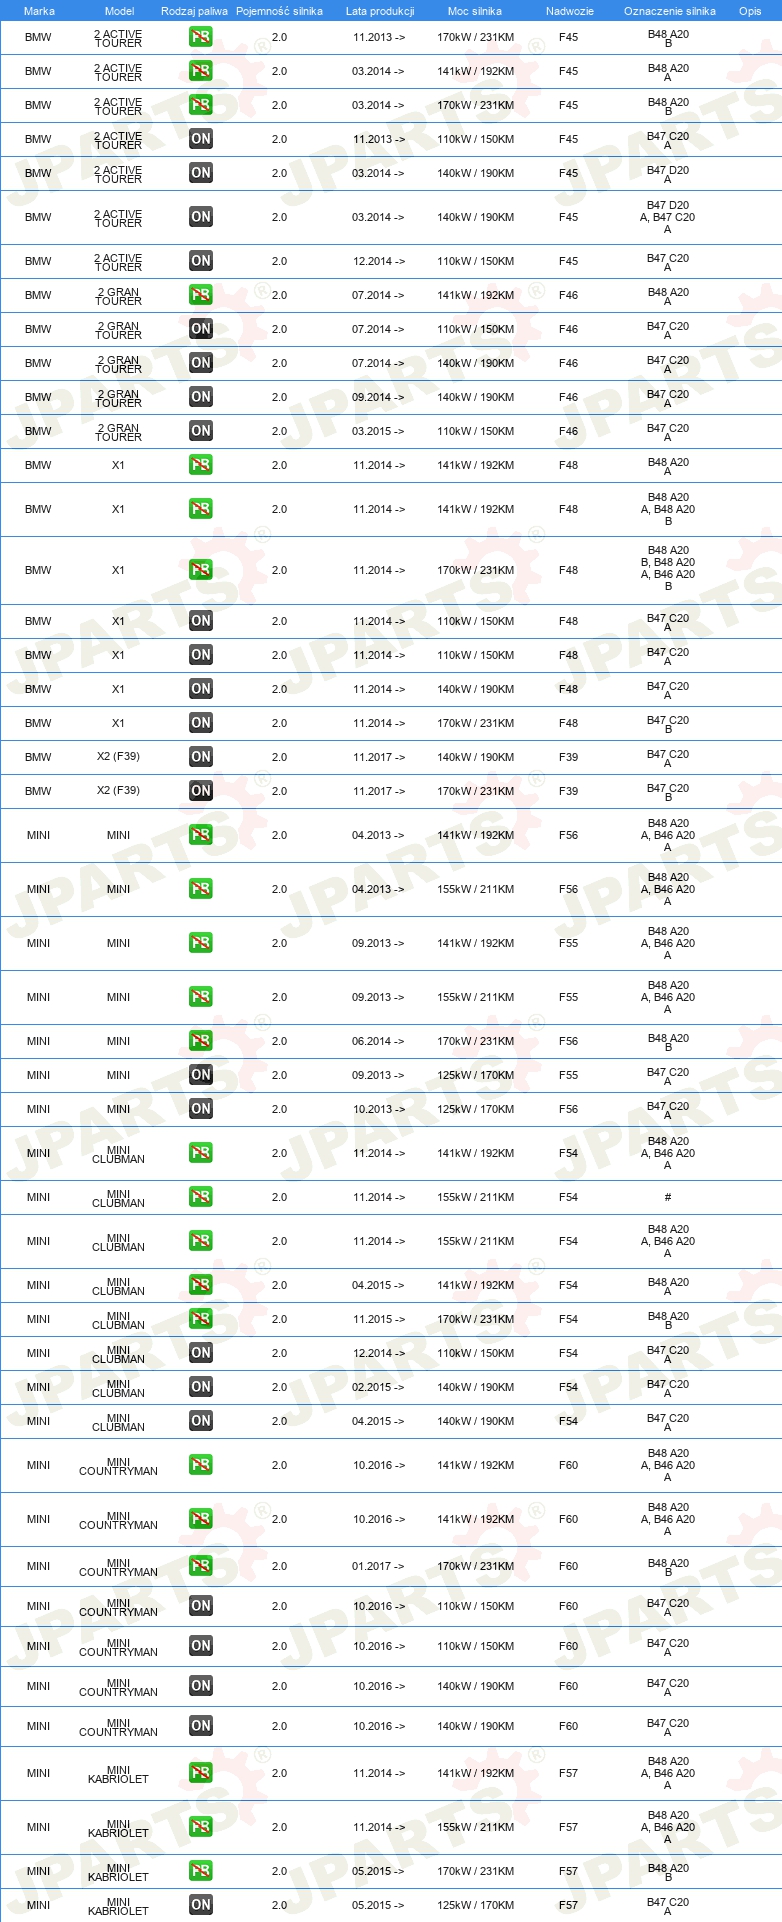The image size is (782, 1922).
Task: Click diesel ON icon for X2 (F39) 170kW
Action: pos(201,791)
